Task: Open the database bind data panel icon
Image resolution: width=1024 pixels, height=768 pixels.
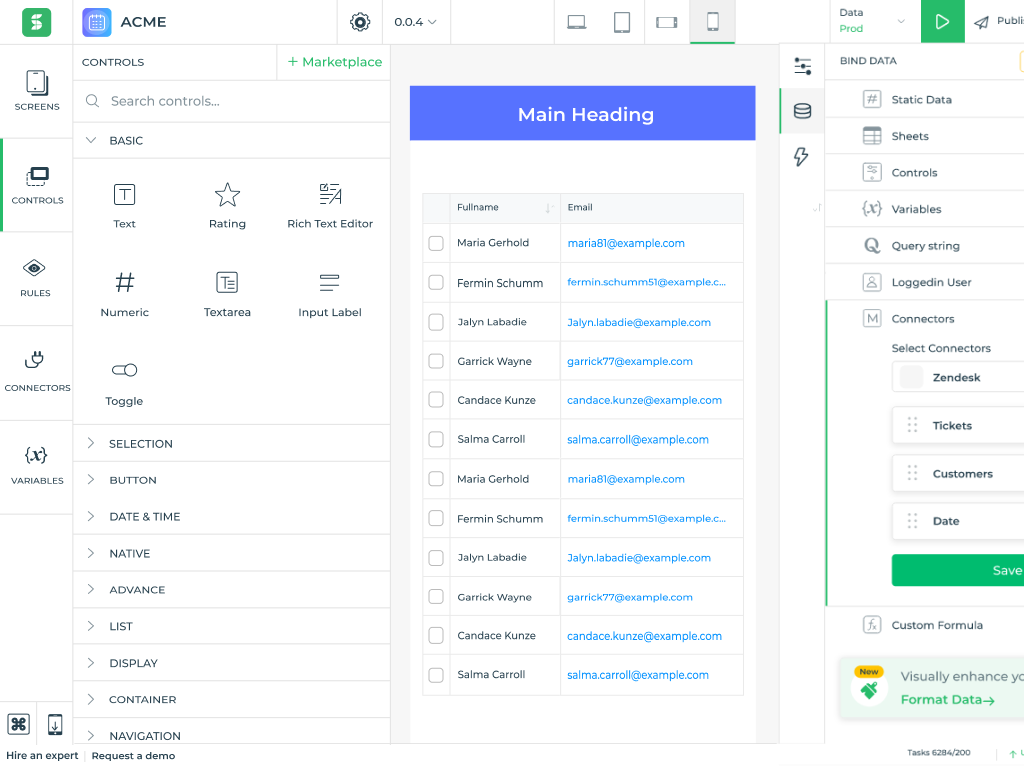Action: [x=802, y=111]
